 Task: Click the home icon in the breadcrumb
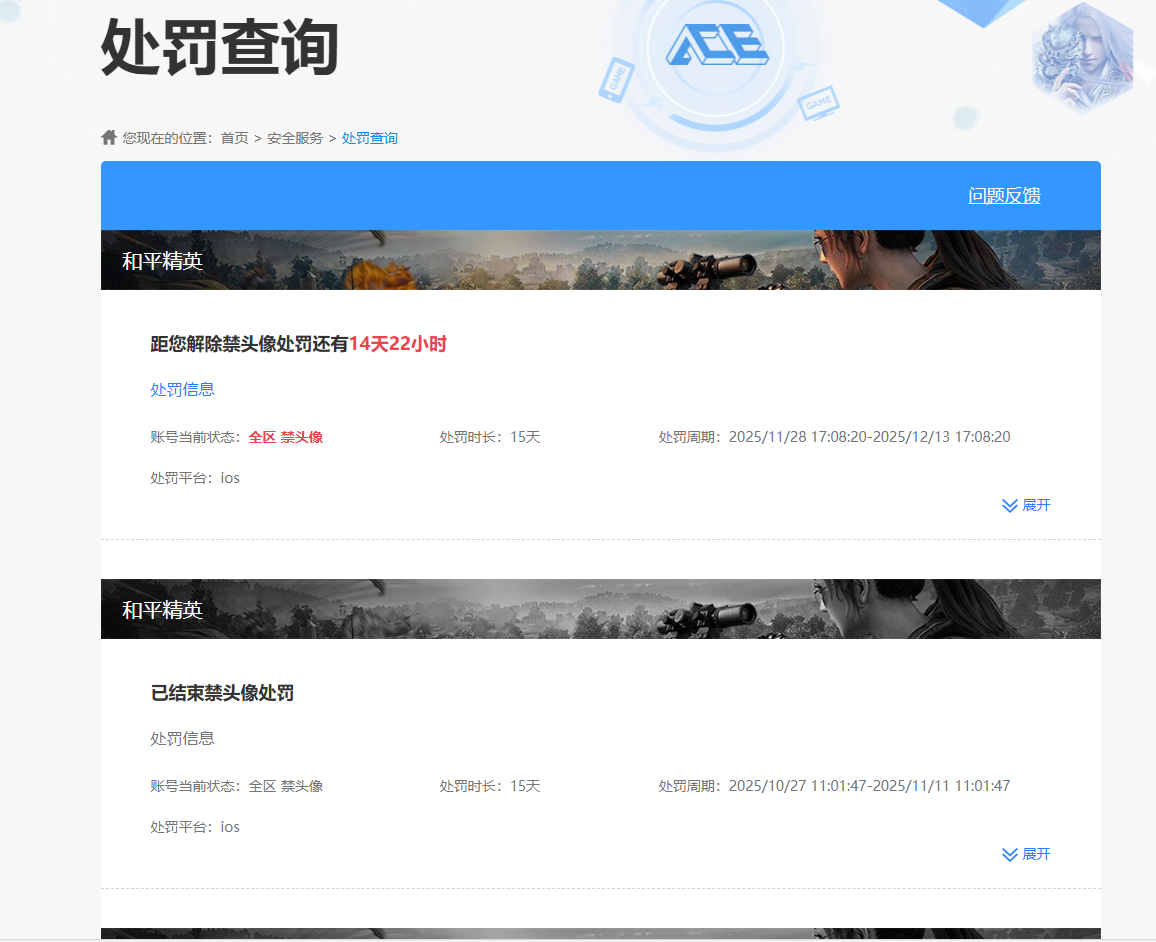108,137
